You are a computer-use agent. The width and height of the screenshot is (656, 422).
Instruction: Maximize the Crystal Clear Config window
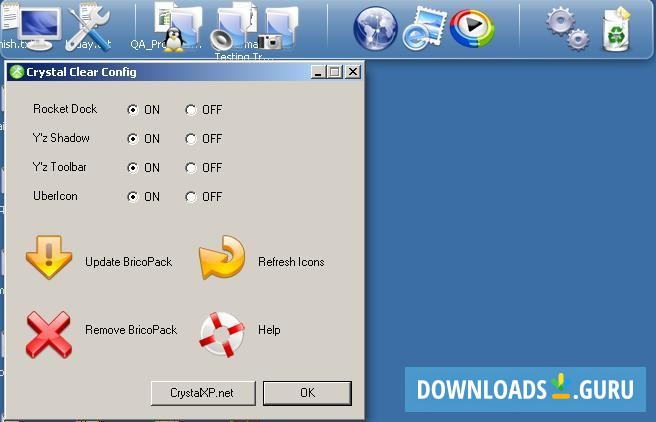334,72
